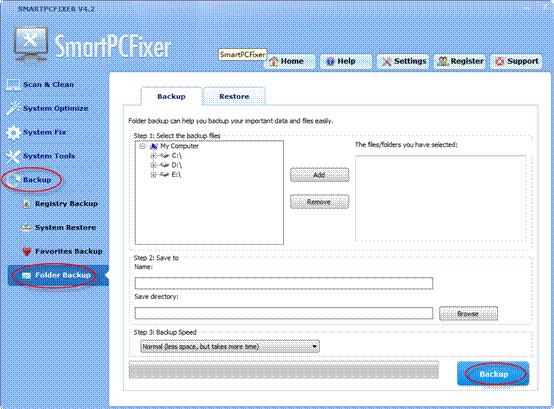This screenshot has height=409, width=554.
Task: Switch to the Restore tab
Action: coord(234,96)
